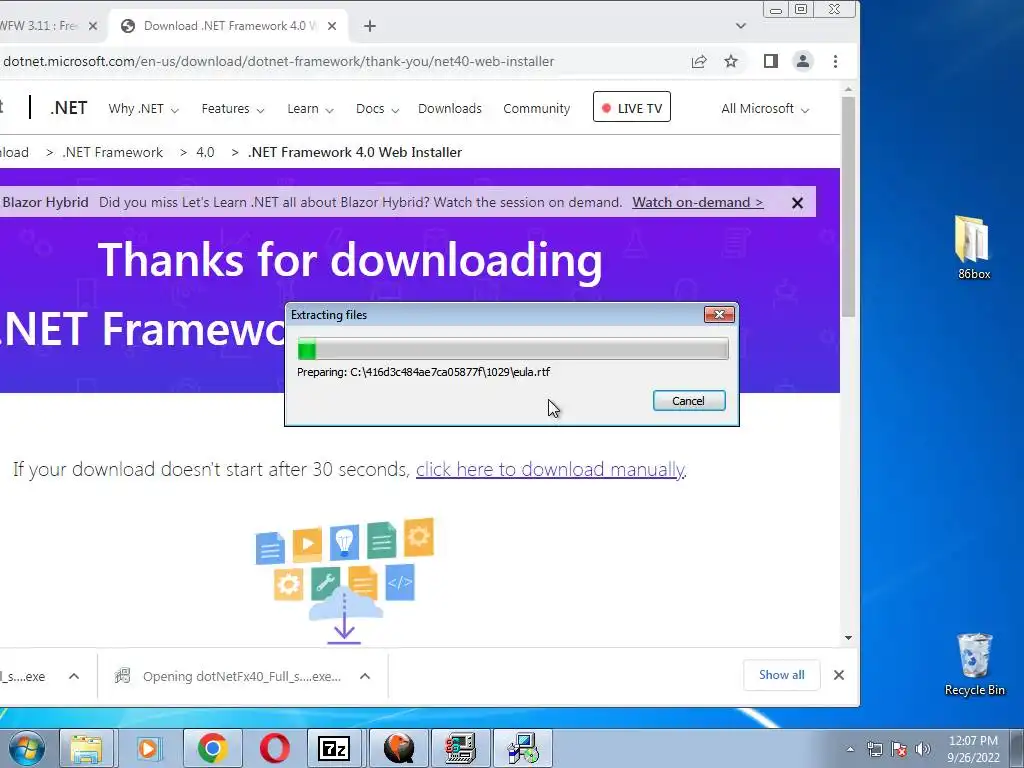Launch Windows Media Player from taskbar
The width and height of the screenshot is (1024, 768).
click(148, 748)
